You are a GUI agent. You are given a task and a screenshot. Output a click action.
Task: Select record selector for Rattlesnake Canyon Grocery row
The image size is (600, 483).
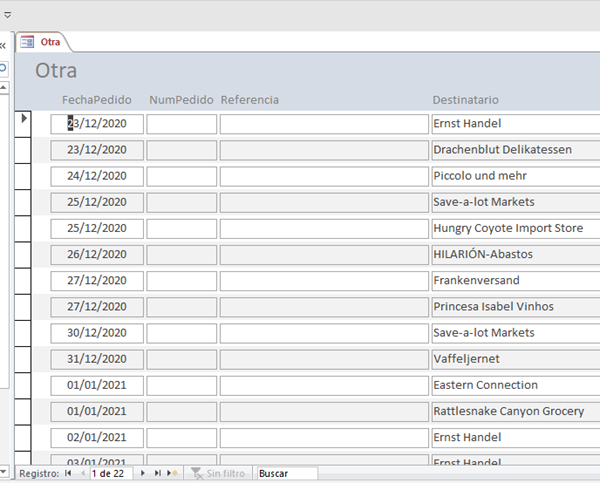click(x=23, y=411)
